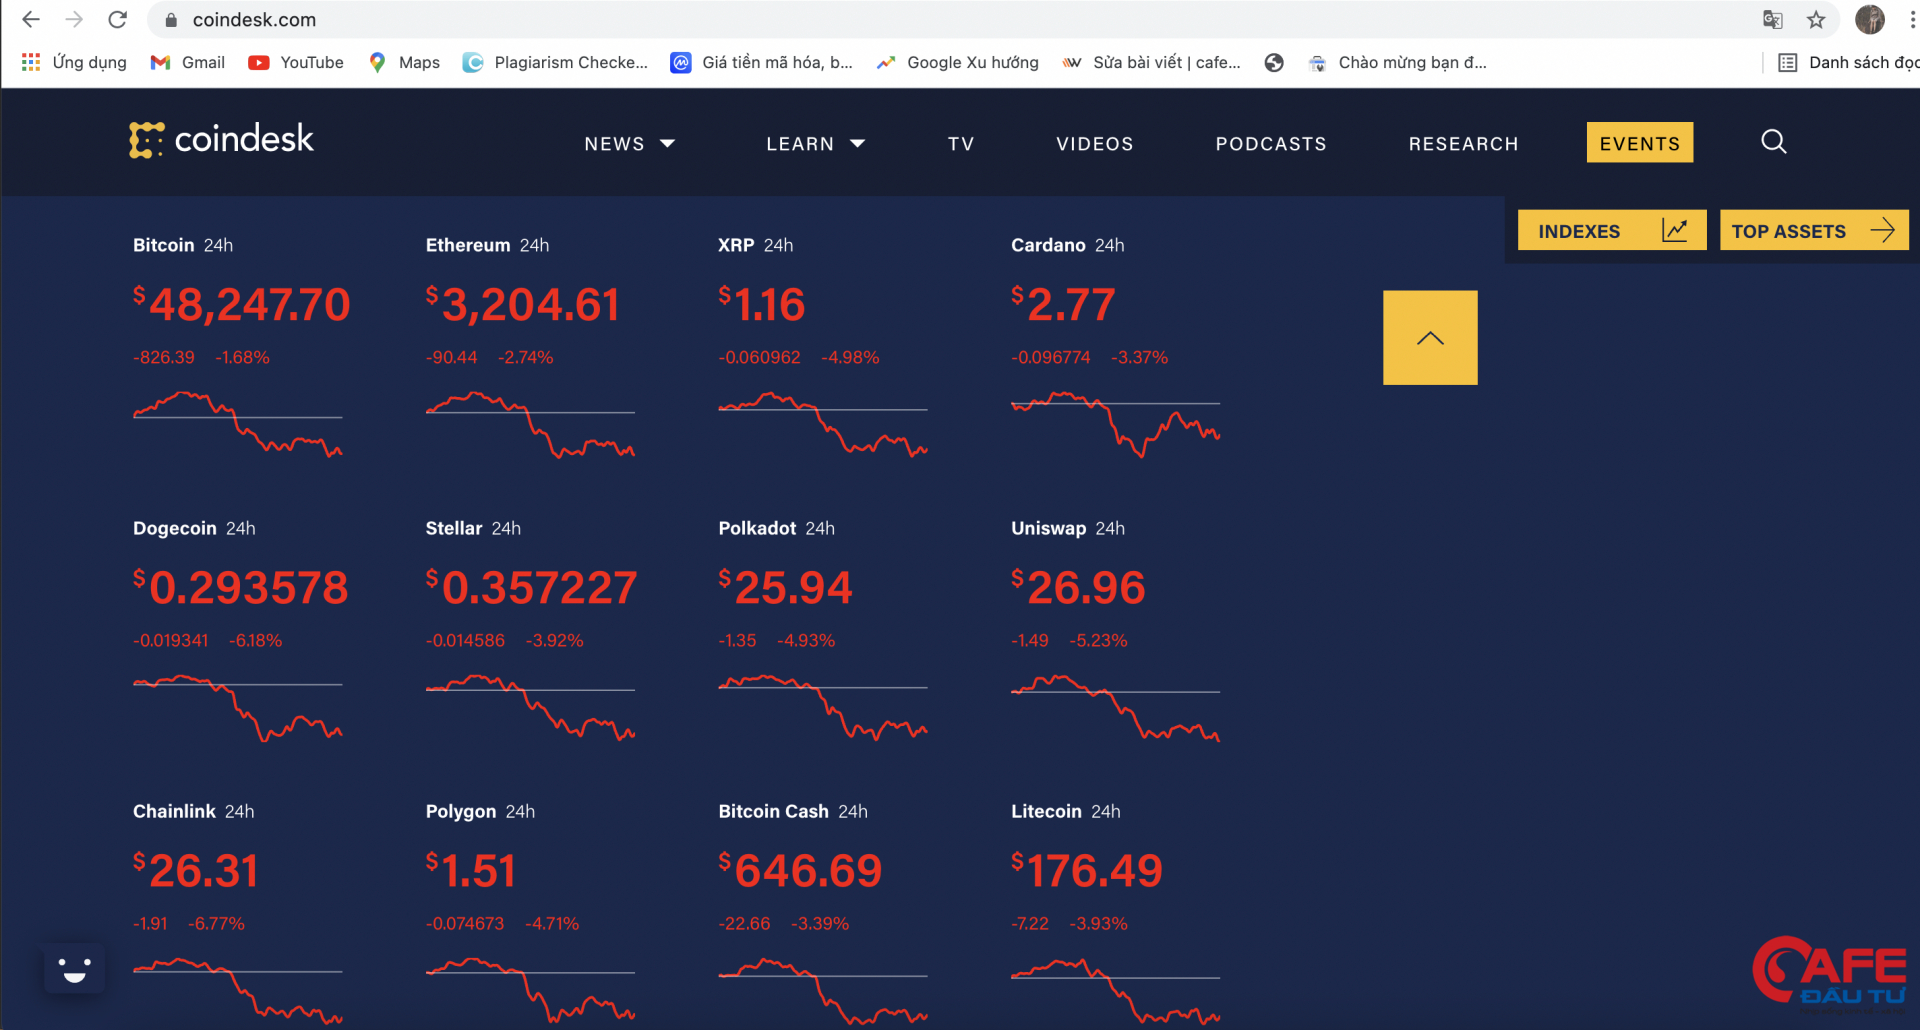Click the XRP 24h heading

pyautogui.click(x=755, y=245)
